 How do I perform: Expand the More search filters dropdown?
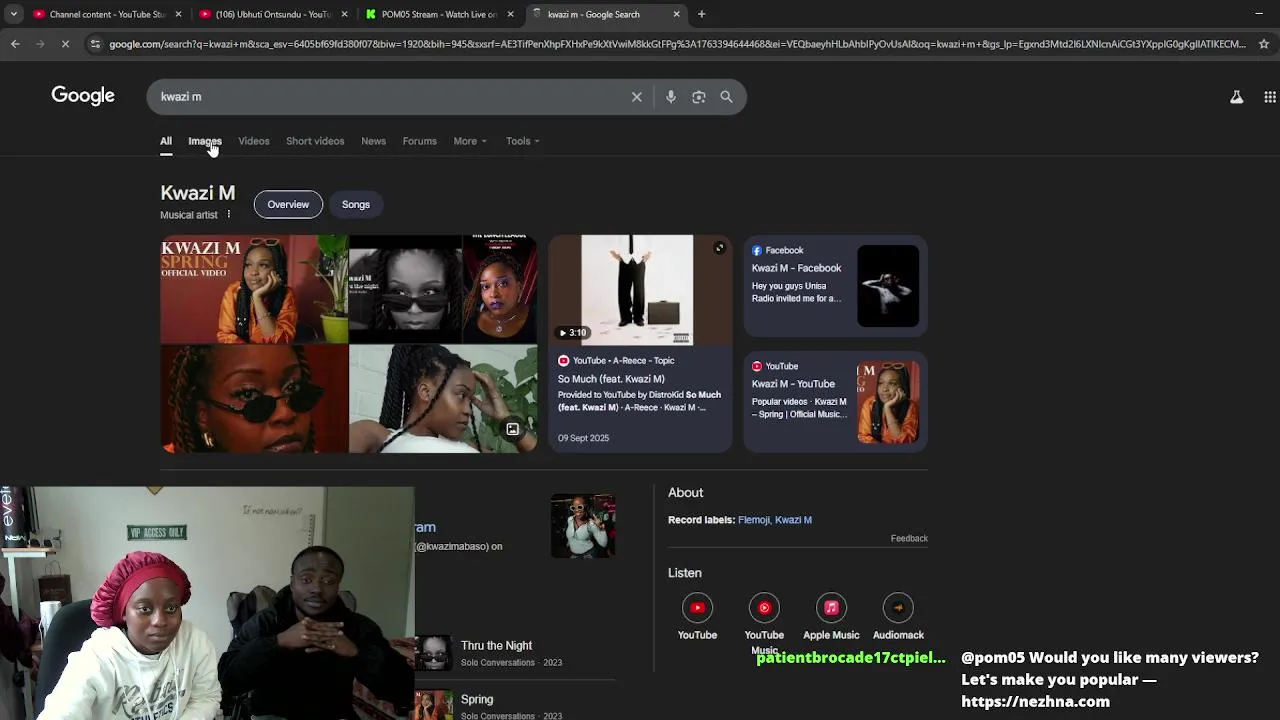[470, 141]
